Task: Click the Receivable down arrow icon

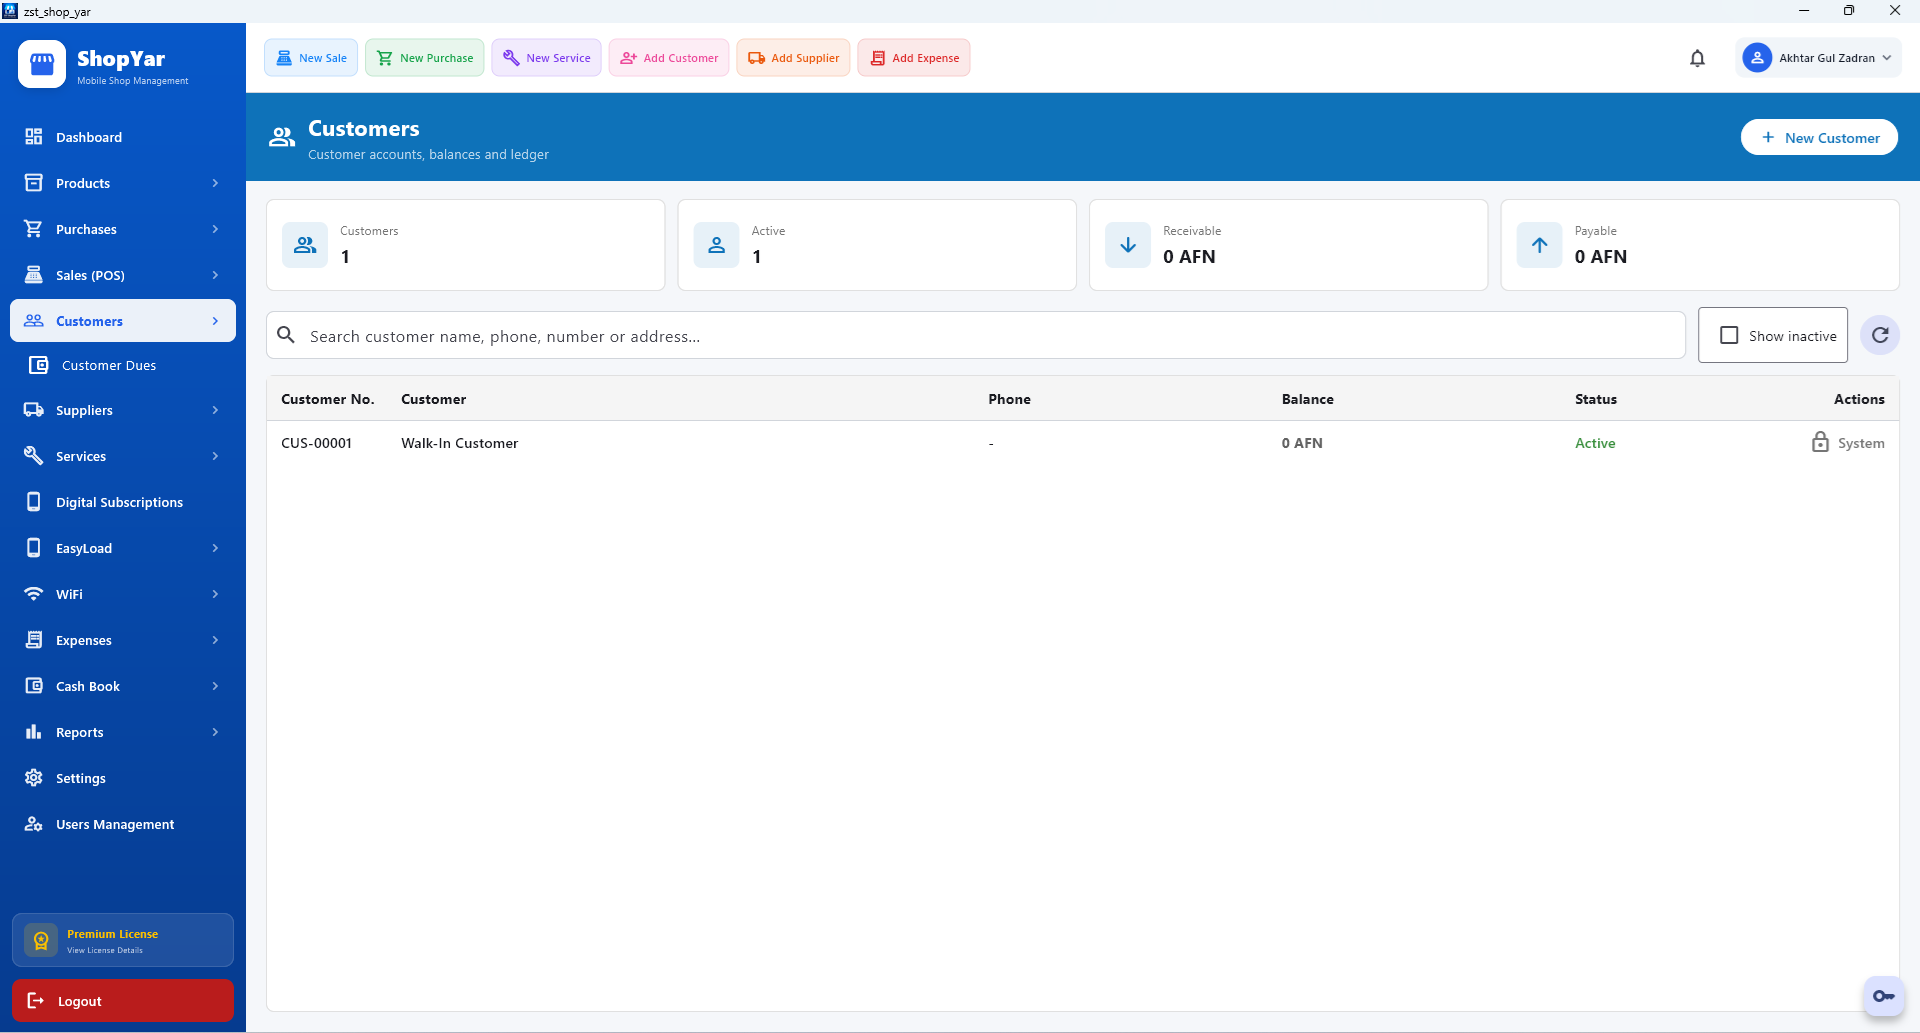Action: pyautogui.click(x=1128, y=245)
